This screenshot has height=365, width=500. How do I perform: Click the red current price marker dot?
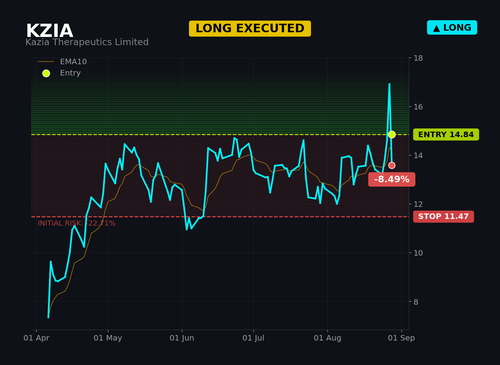(392, 165)
